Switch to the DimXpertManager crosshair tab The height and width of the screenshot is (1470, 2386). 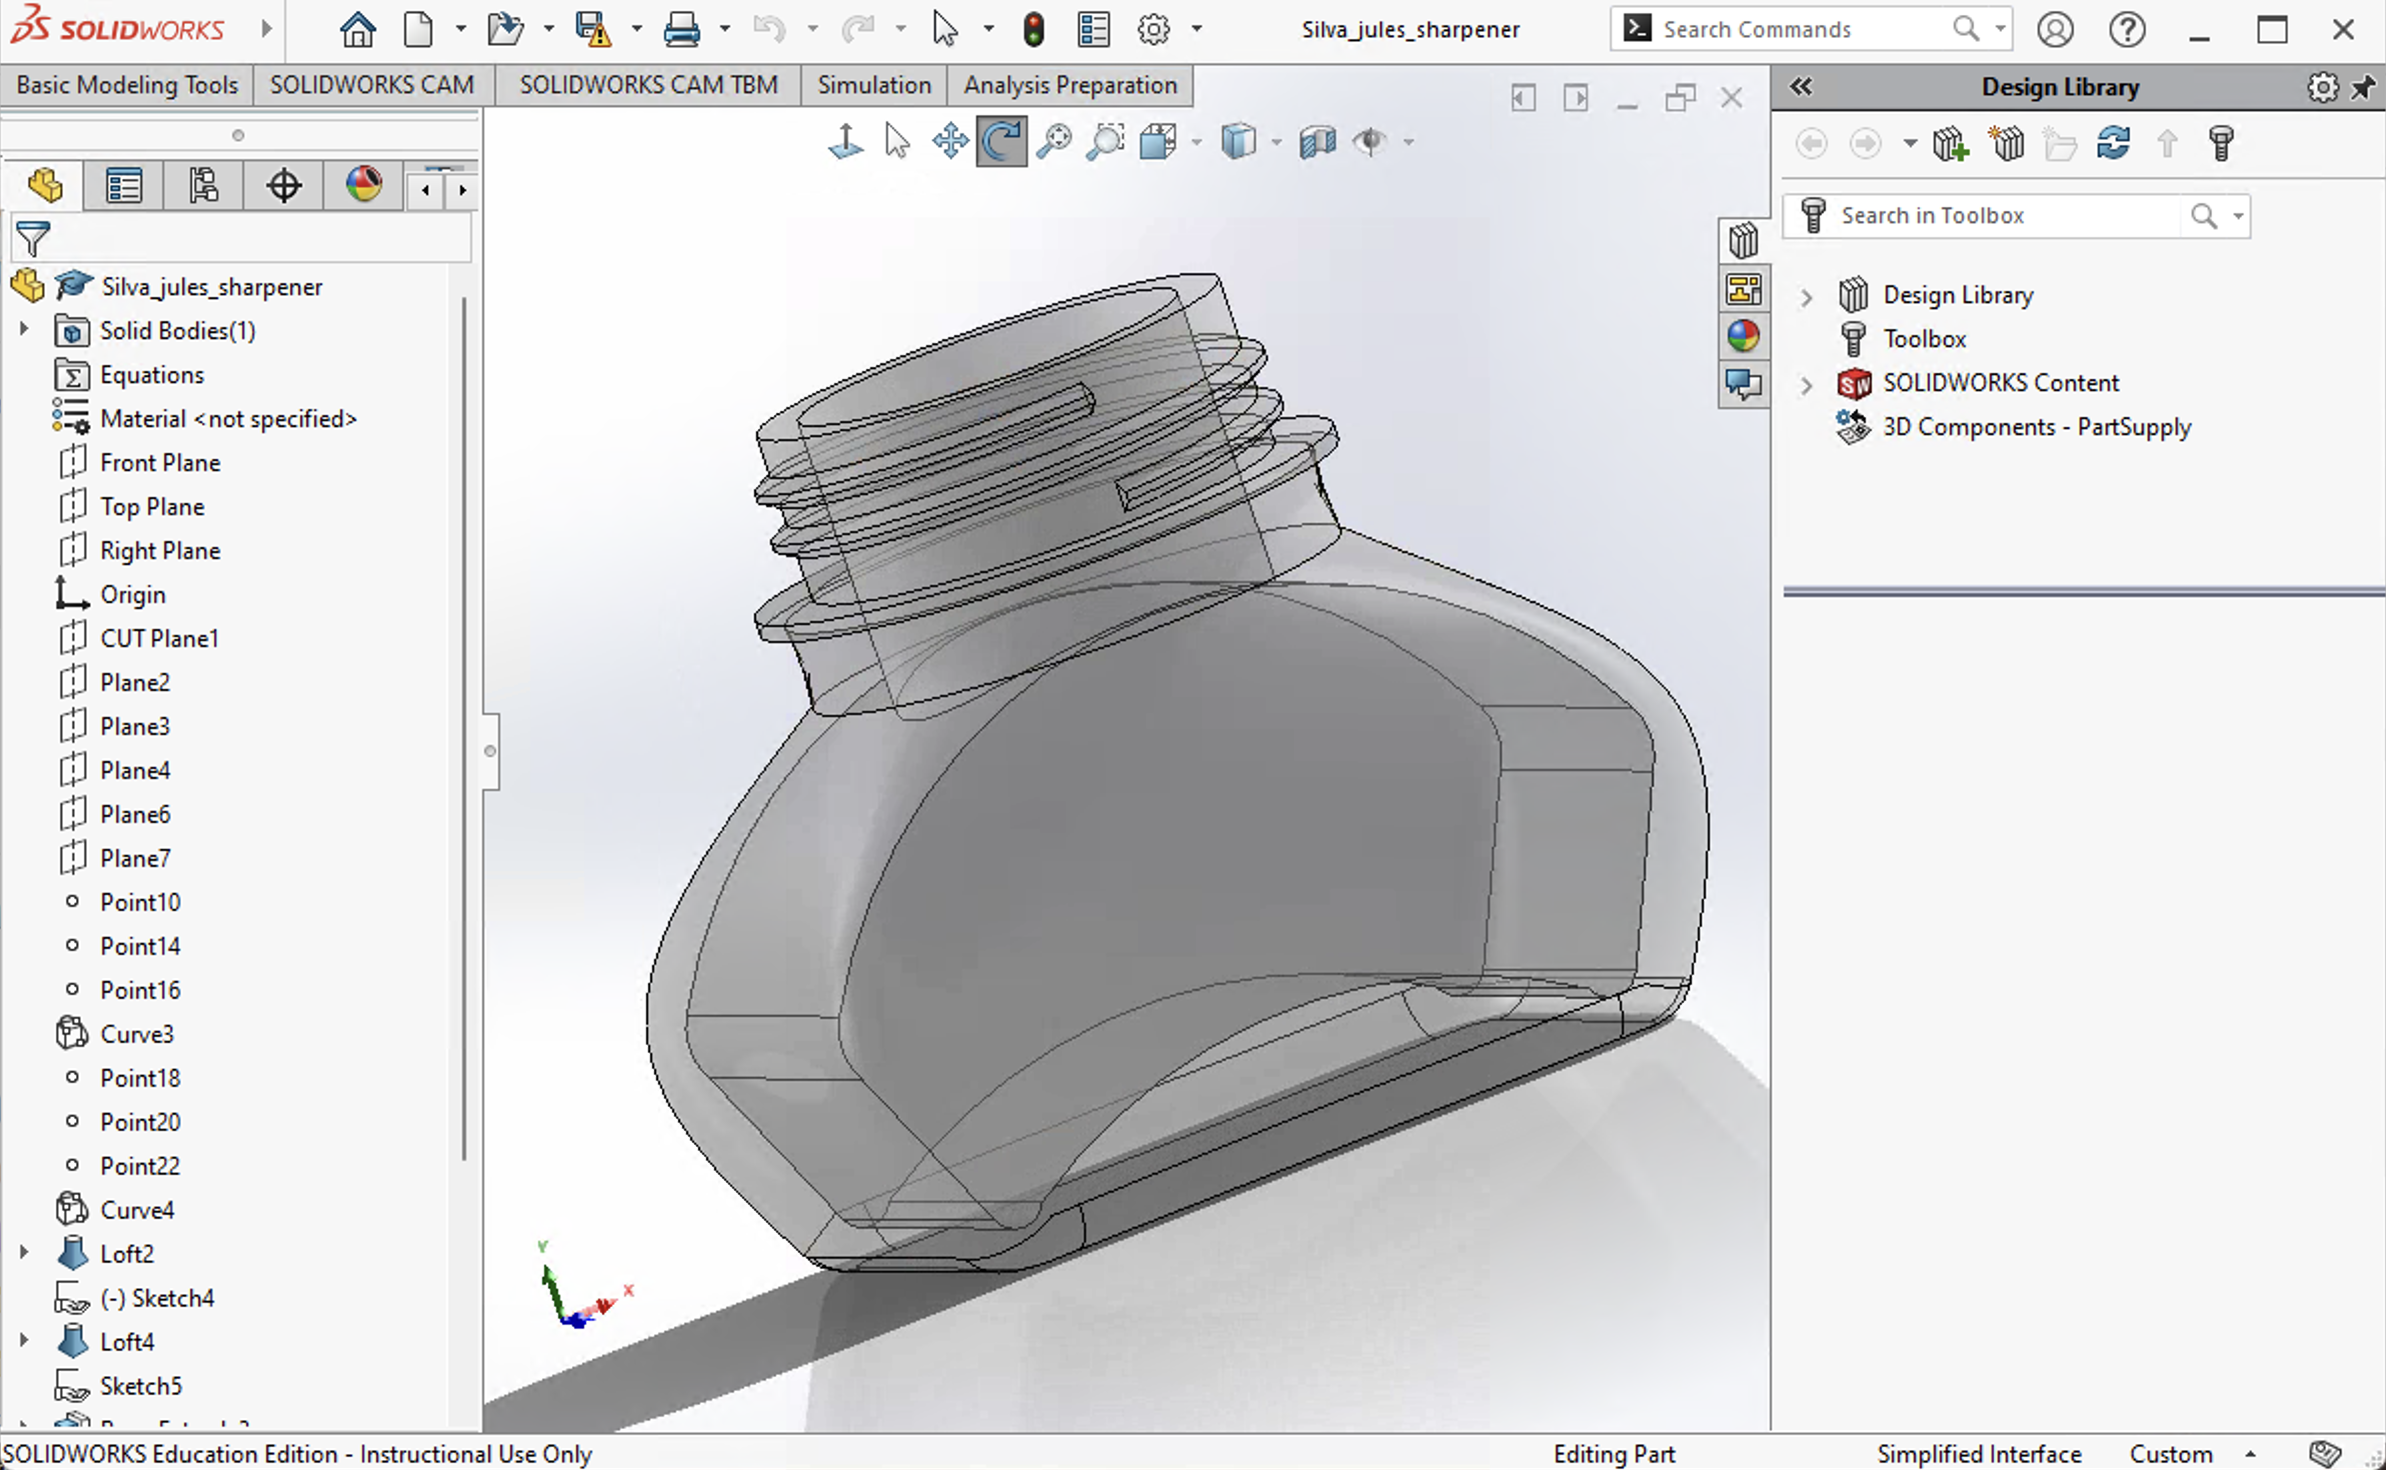(x=284, y=185)
